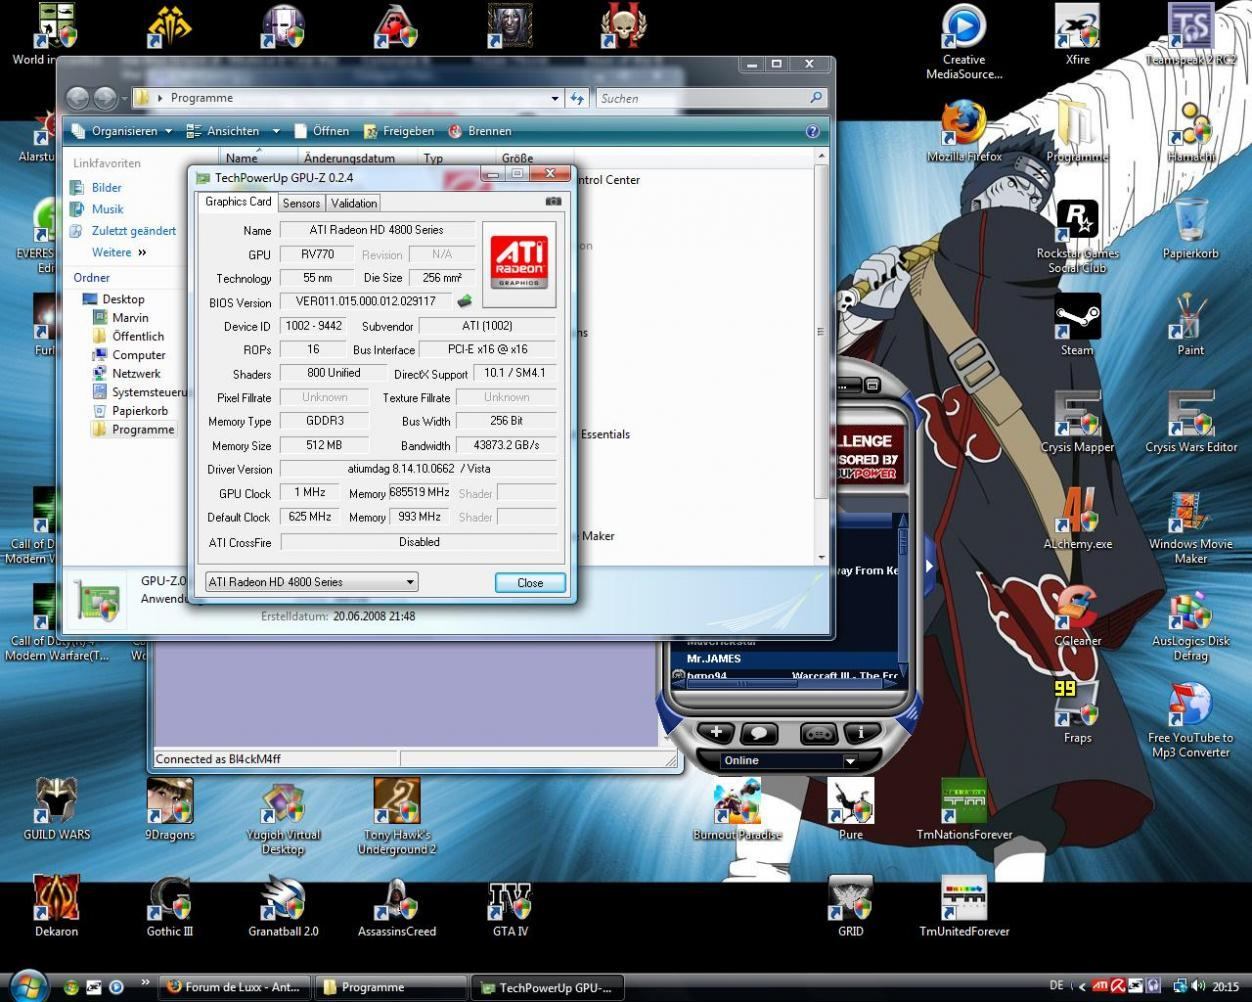Image resolution: width=1252 pixels, height=1002 pixels.
Task: Switch to Programme taskbar button
Action: click(391, 987)
